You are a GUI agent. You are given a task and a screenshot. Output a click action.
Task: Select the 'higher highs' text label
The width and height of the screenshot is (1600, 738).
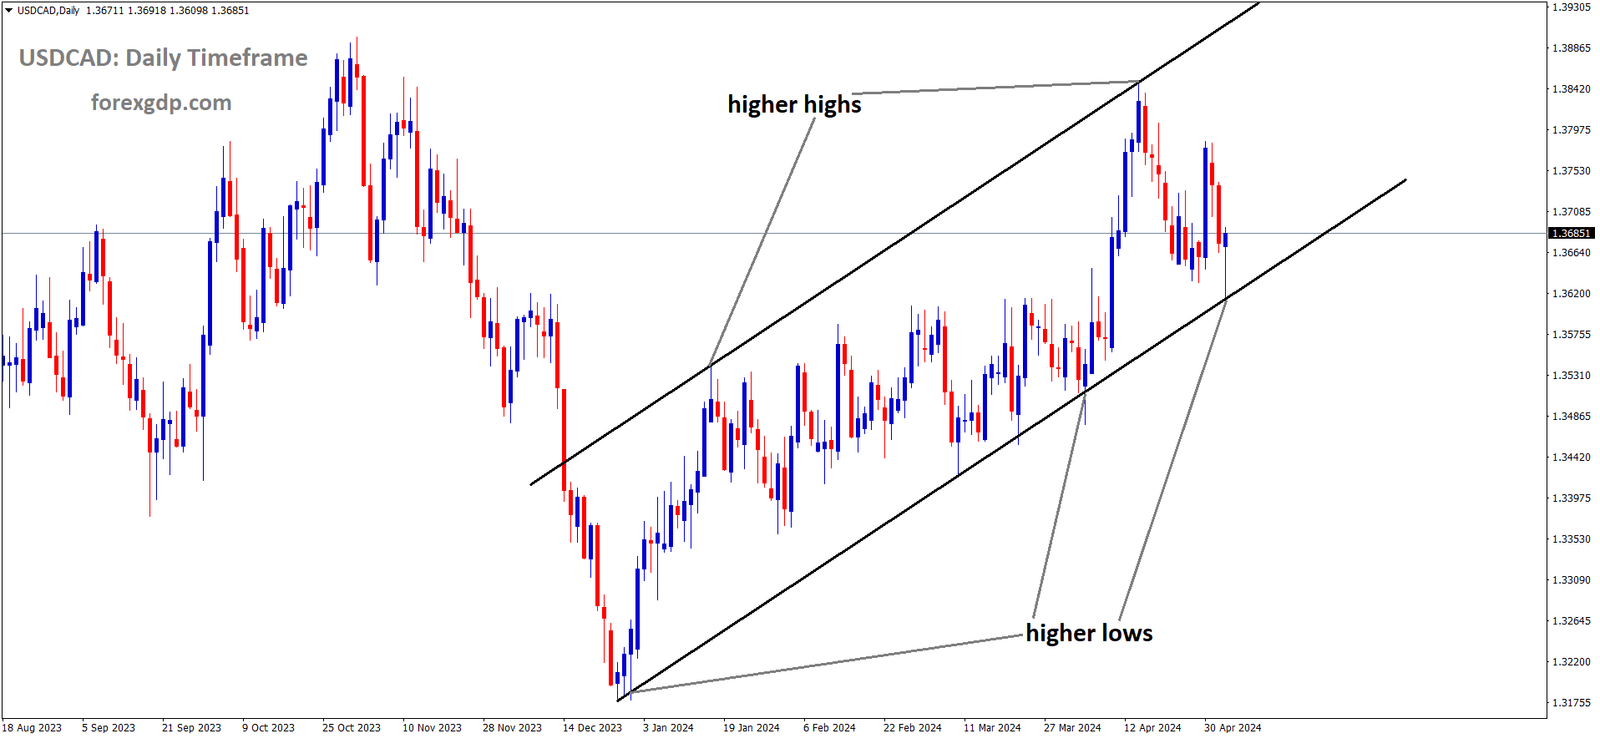(794, 104)
